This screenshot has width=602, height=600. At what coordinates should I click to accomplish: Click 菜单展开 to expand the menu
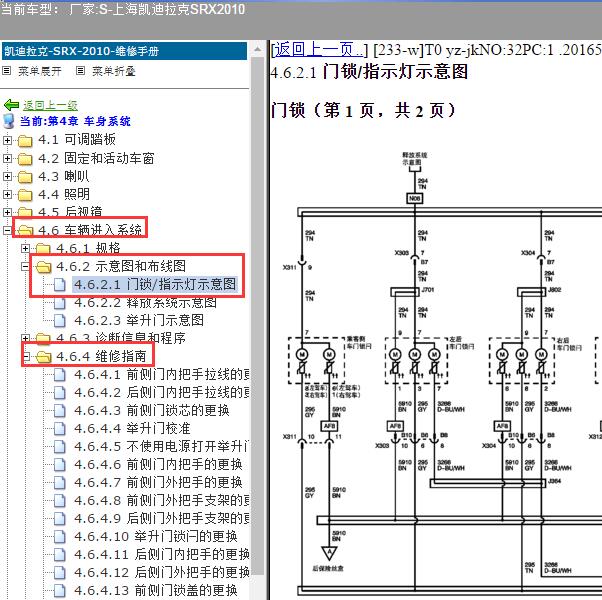(40, 71)
